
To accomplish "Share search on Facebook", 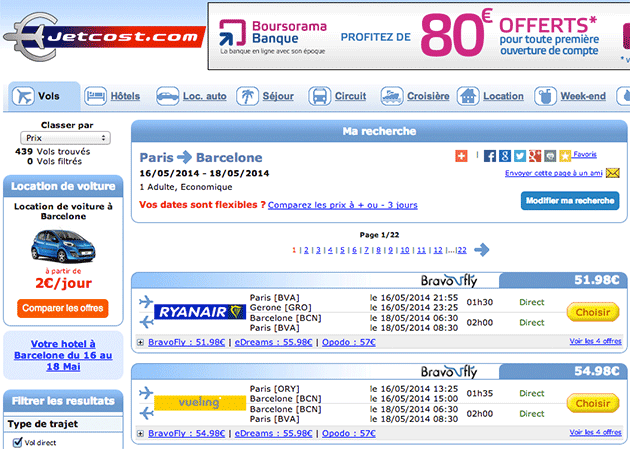I will tap(489, 156).
